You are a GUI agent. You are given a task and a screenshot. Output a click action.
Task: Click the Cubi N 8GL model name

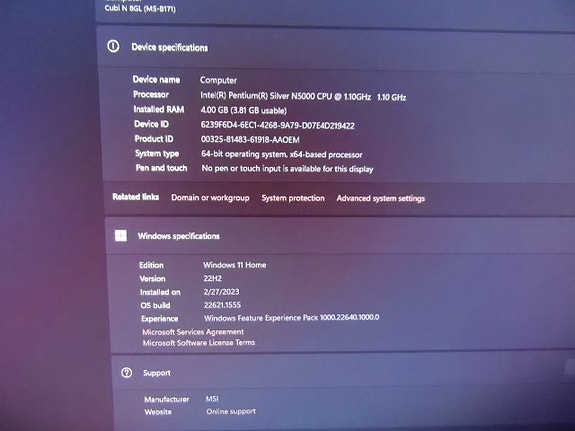(x=140, y=8)
